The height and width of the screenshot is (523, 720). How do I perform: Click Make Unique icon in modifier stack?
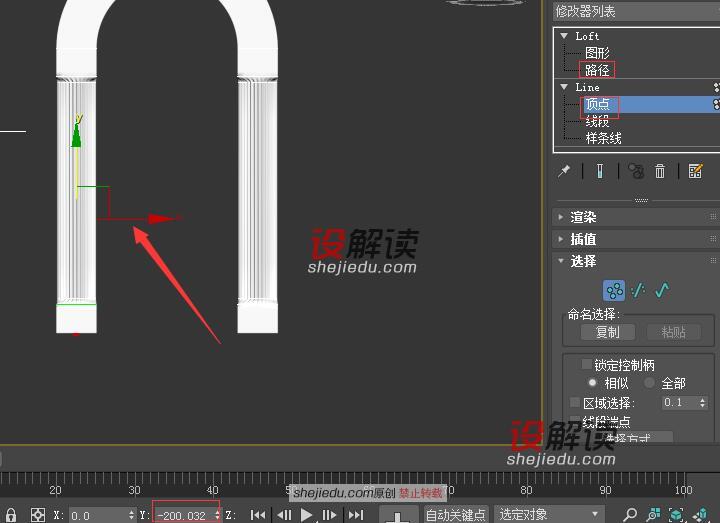pos(636,171)
